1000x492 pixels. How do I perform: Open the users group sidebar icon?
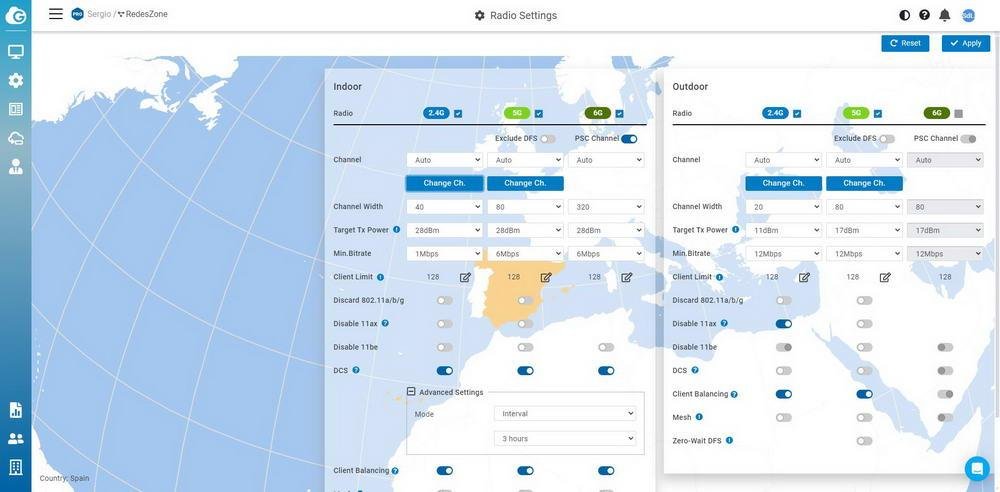tap(15, 438)
